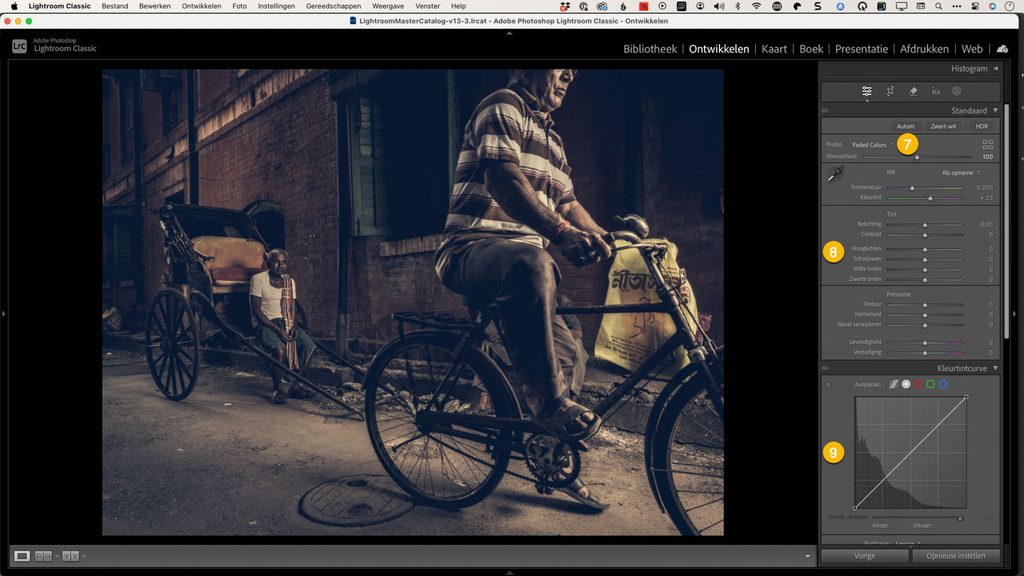The width and height of the screenshot is (1024, 576).
Task: Select the Crop and rotate tool icon
Action: (x=890, y=91)
